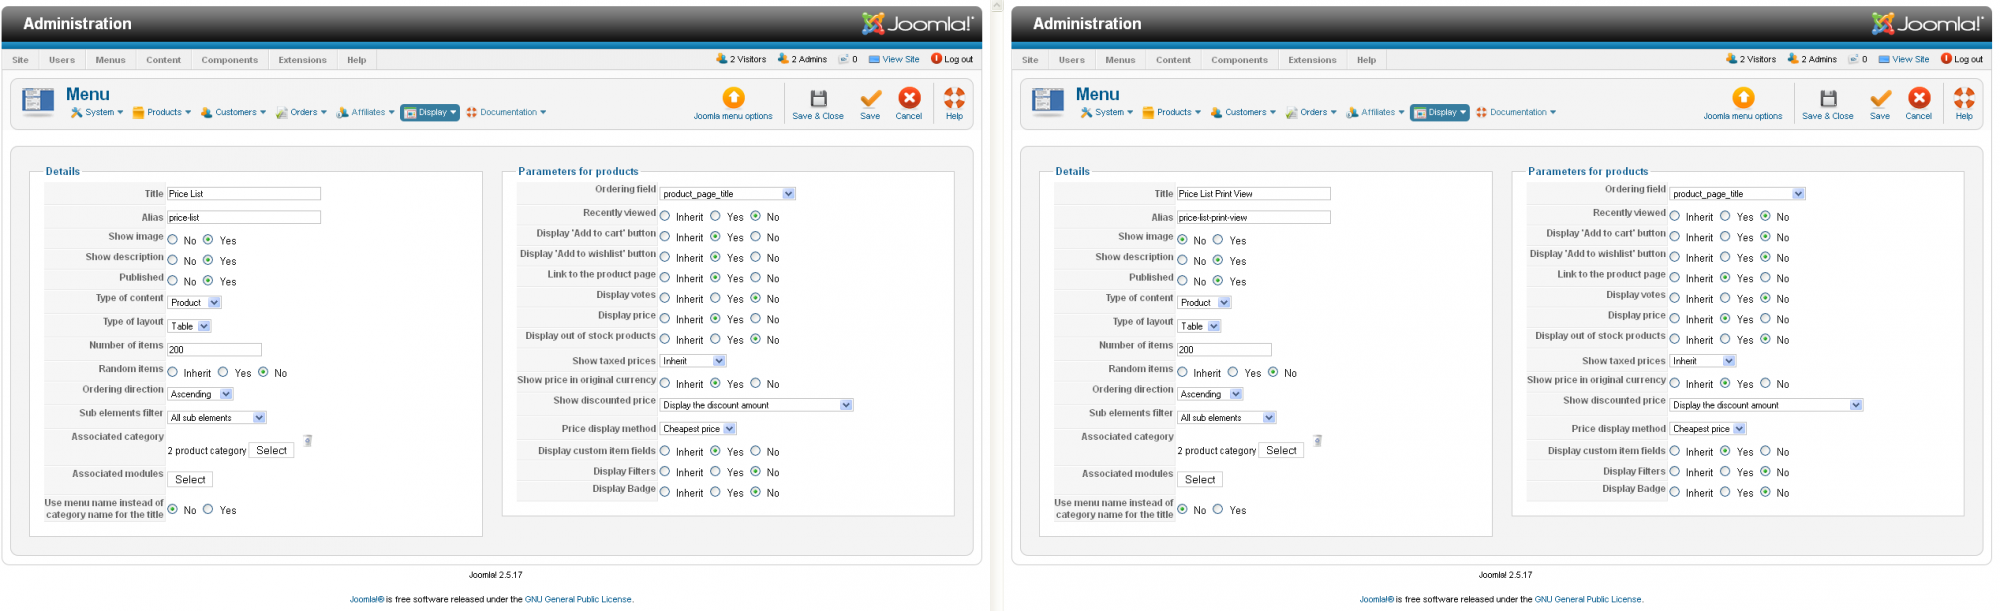This screenshot has height=611, width=2000.
Task: Set Random items to Yes on Price List page
Action: tap(223, 372)
